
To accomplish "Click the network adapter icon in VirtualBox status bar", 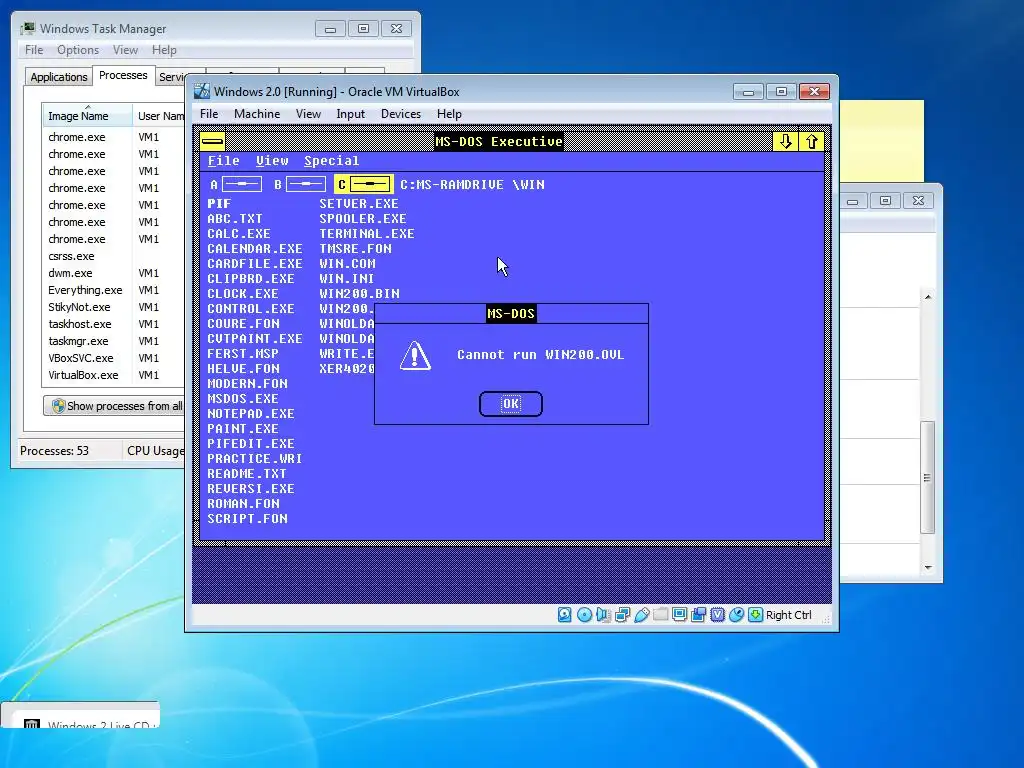I will (622, 615).
